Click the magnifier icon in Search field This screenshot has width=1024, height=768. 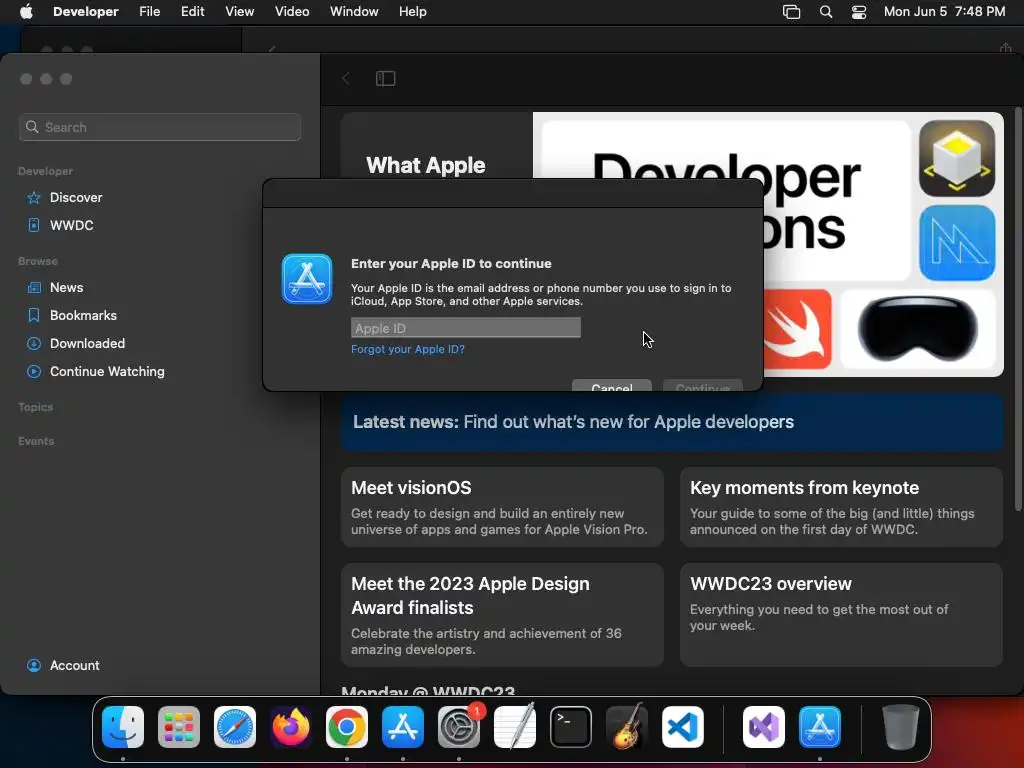[32, 127]
